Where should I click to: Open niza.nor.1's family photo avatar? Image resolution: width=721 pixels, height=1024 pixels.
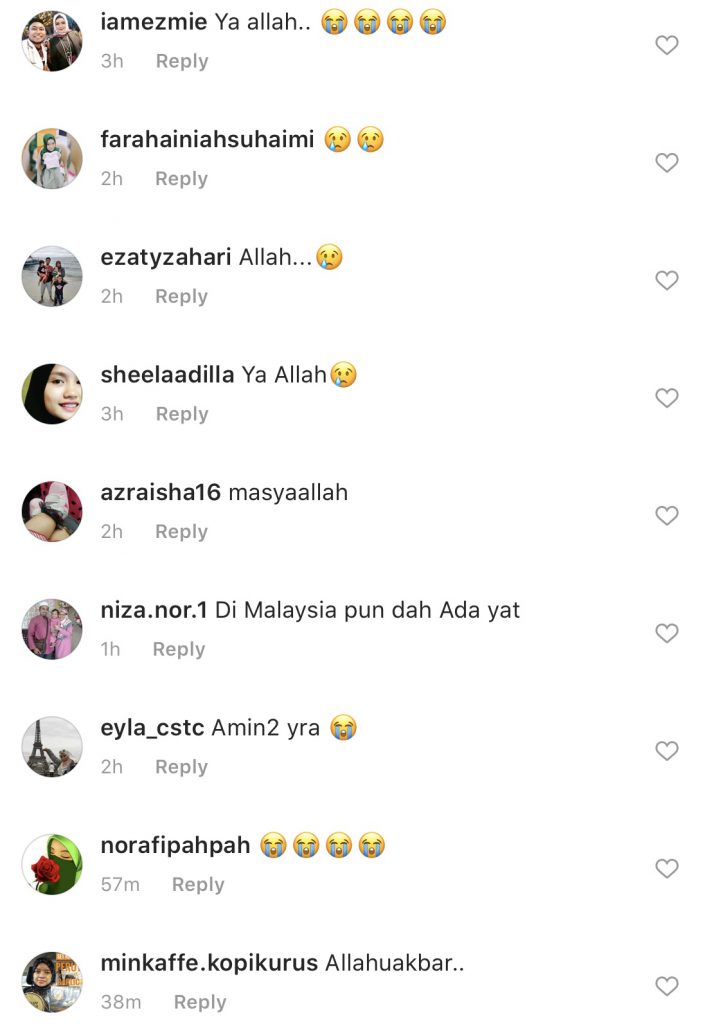(52, 629)
